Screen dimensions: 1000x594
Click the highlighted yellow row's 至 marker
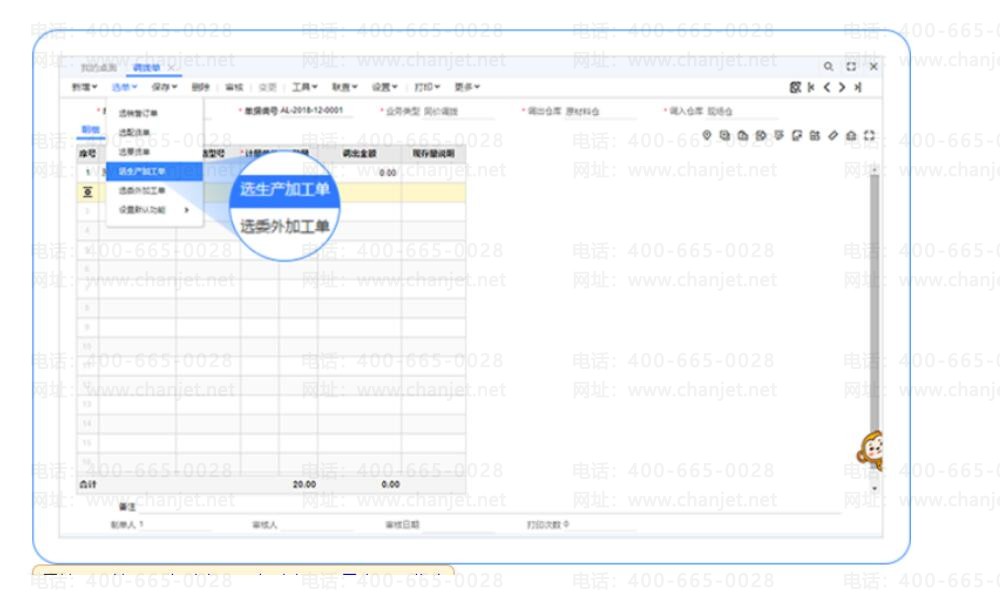click(87, 192)
